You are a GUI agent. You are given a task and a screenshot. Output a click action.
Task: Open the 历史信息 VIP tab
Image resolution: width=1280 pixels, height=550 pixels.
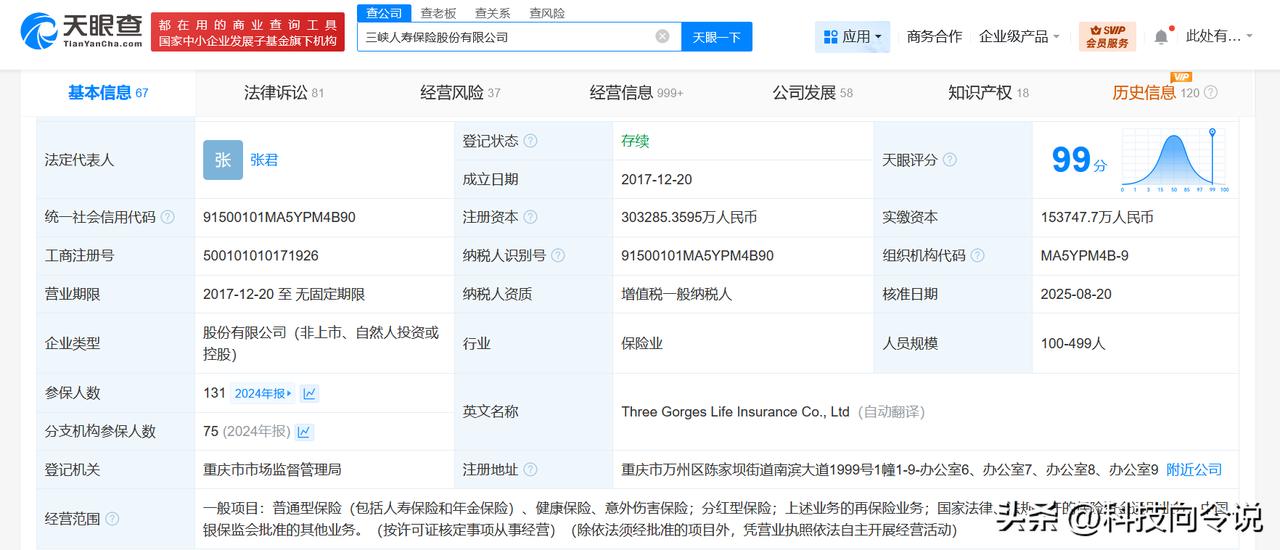click(x=1155, y=93)
